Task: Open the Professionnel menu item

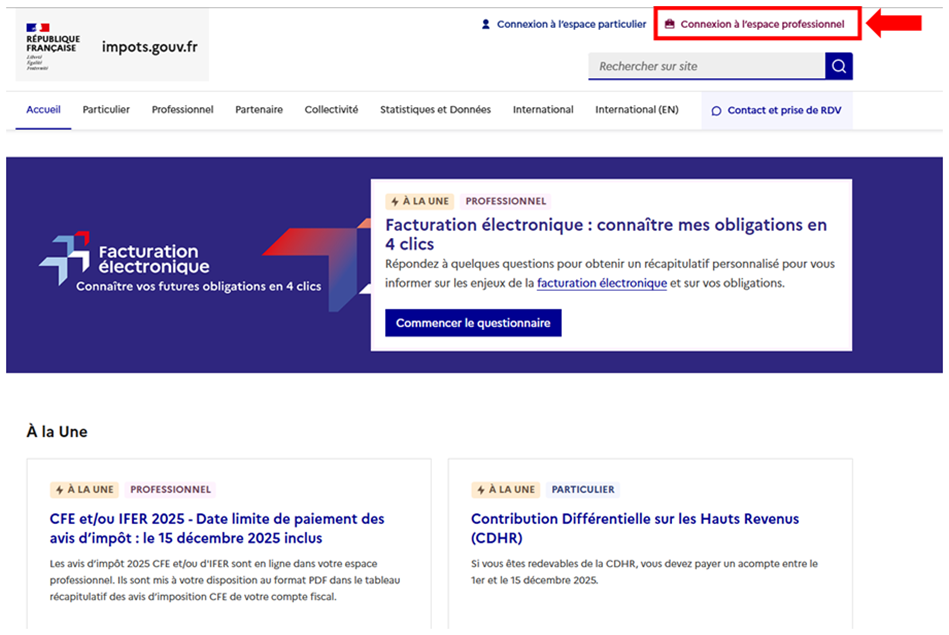Action: point(182,110)
